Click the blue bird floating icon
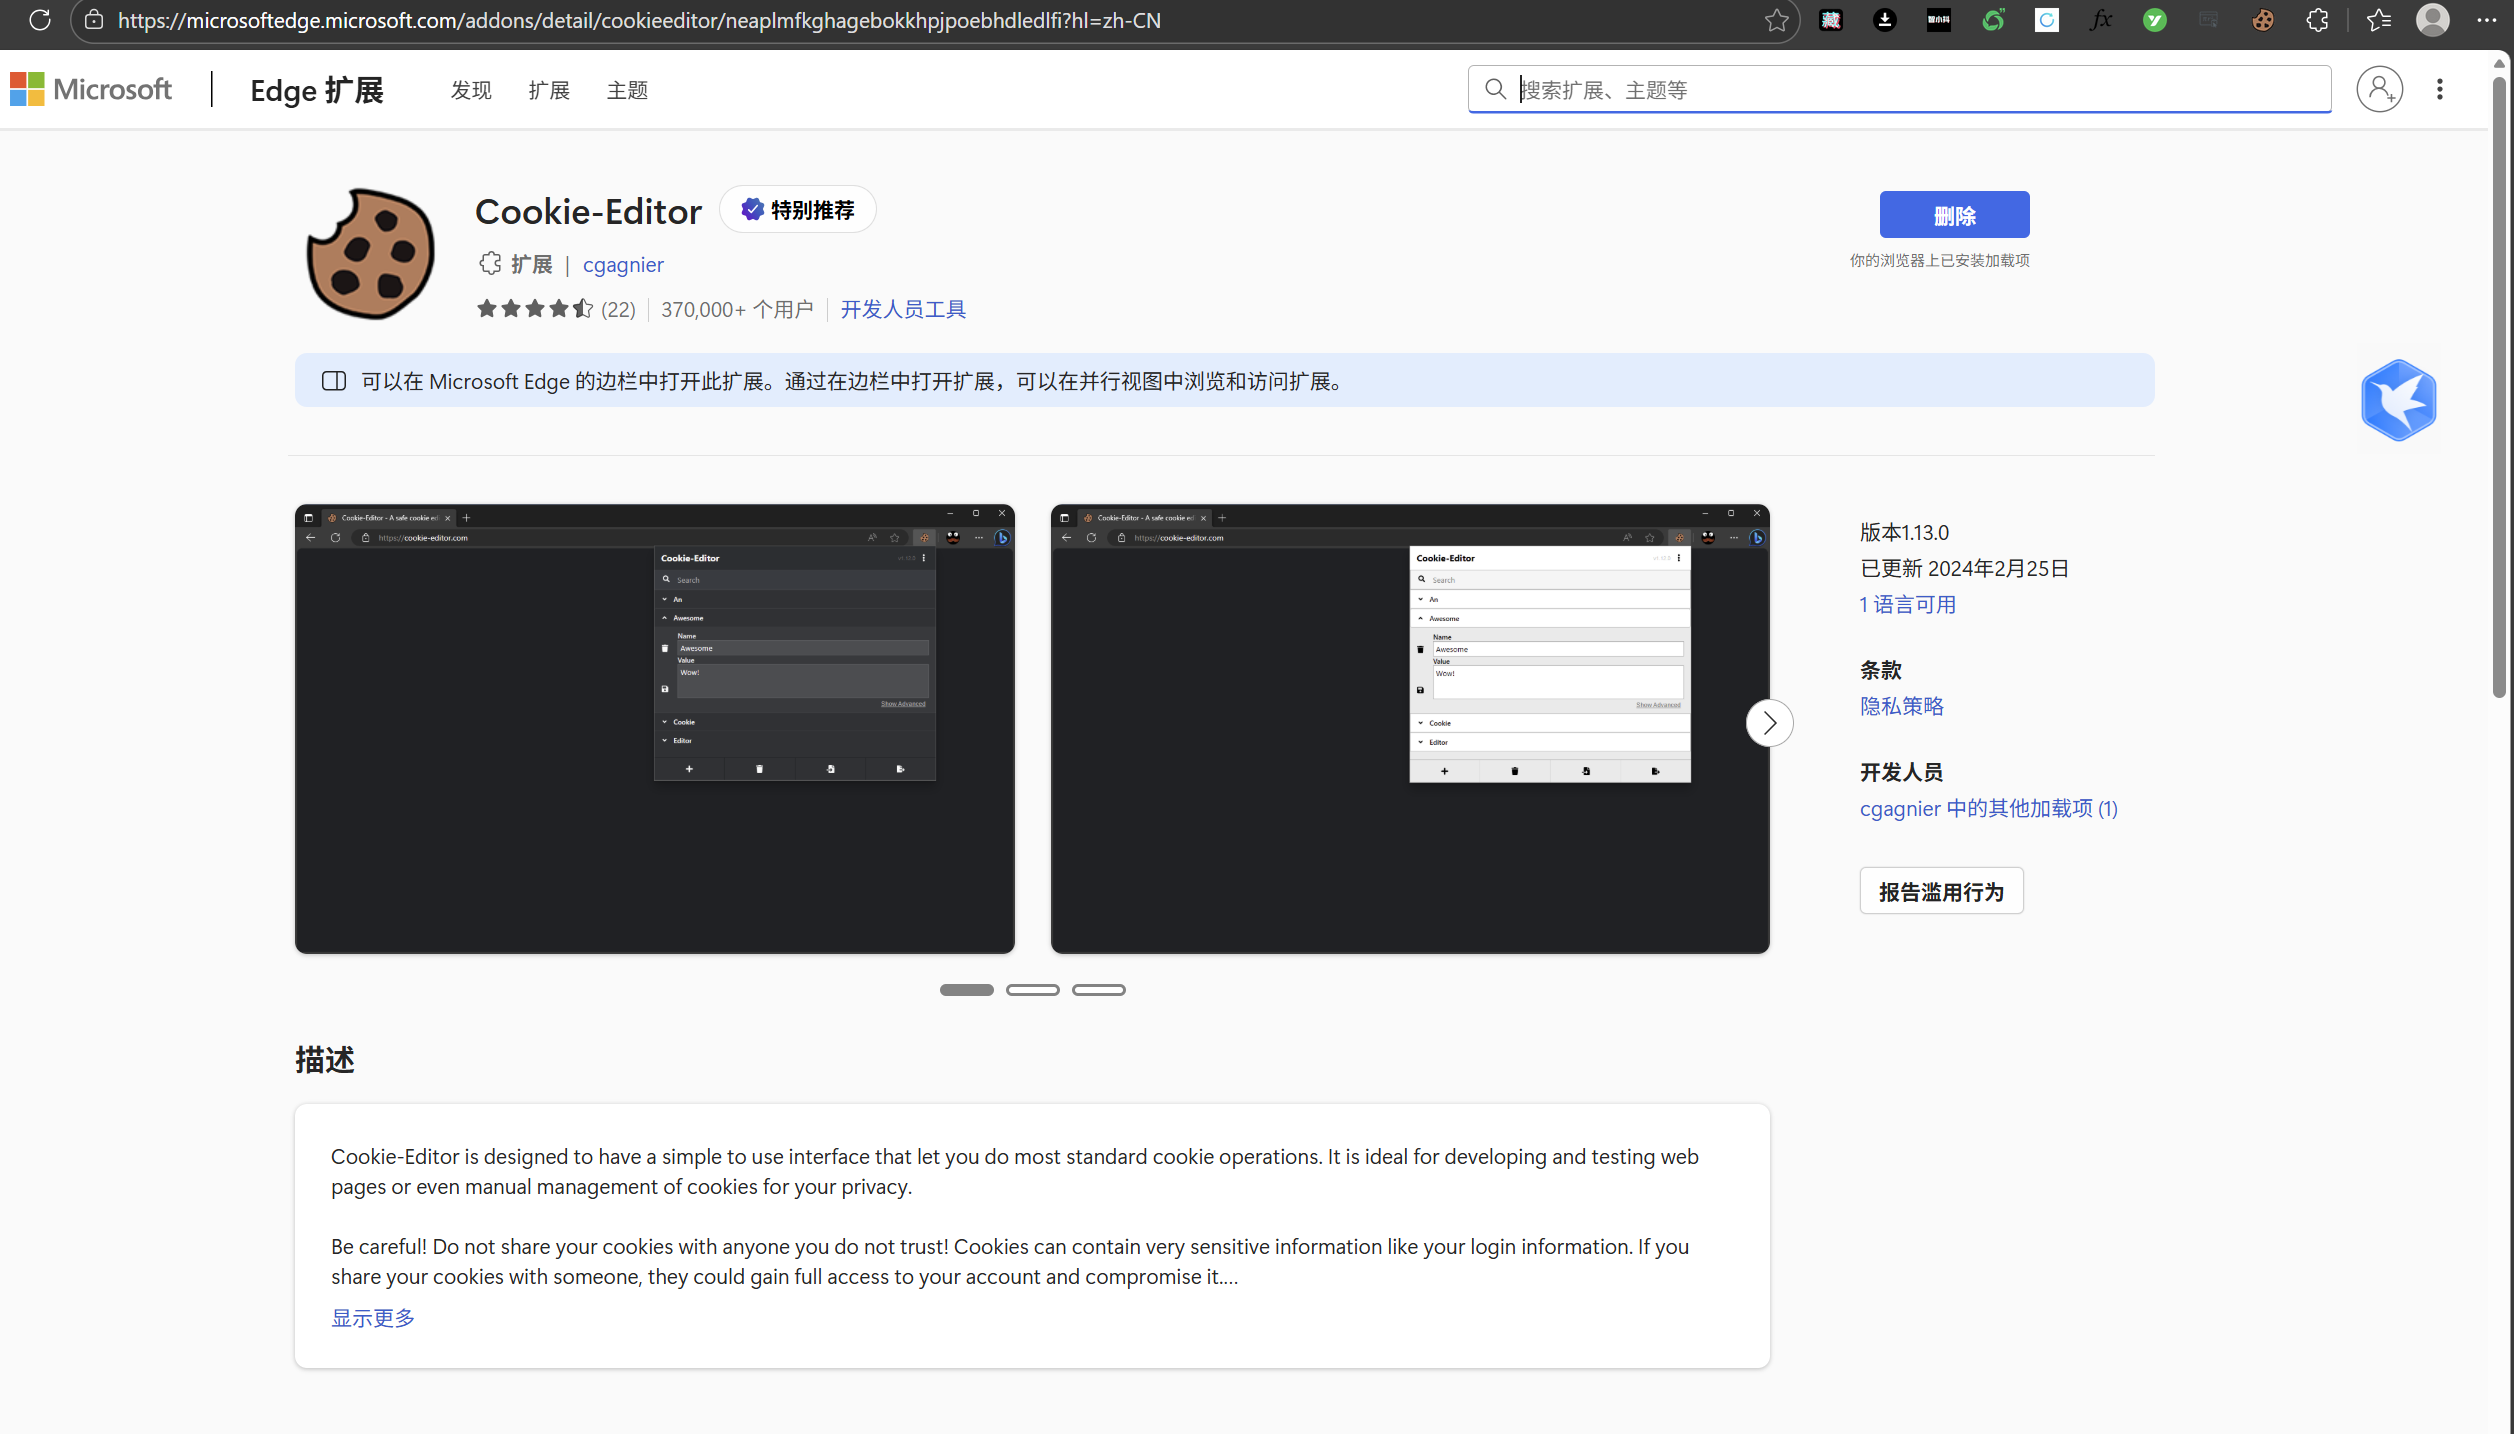The image size is (2514, 1434). coord(2398,400)
